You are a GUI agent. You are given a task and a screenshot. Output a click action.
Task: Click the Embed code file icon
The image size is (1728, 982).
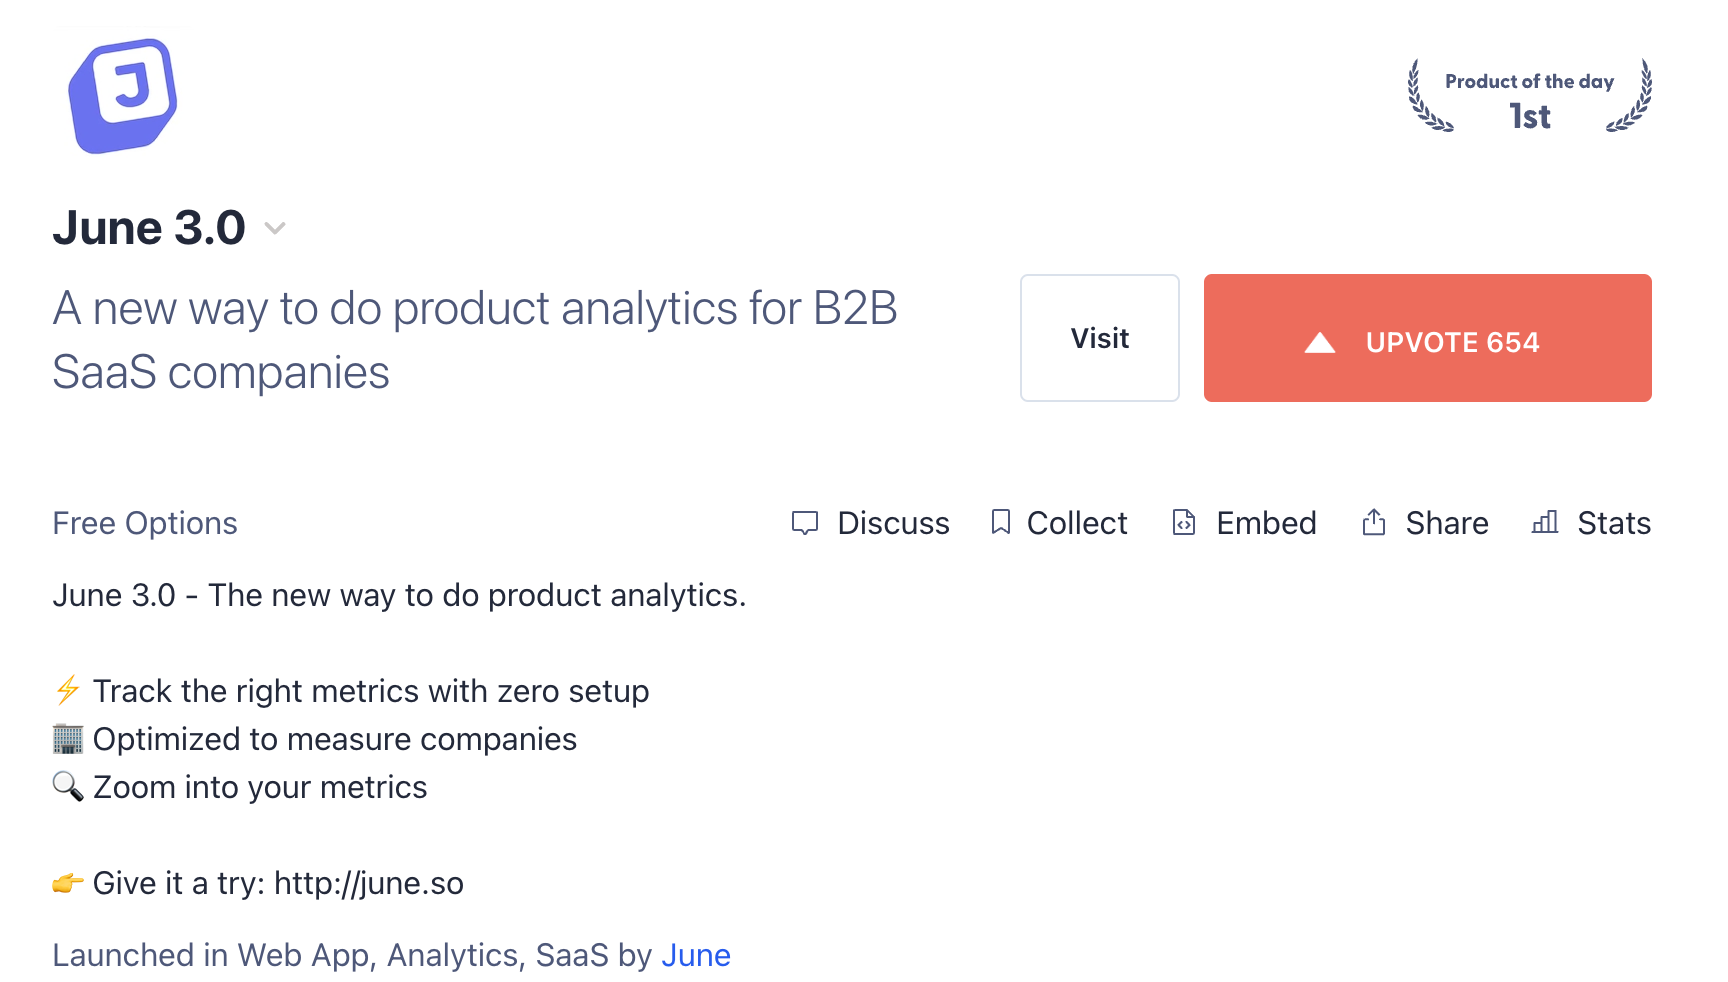coord(1184,522)
